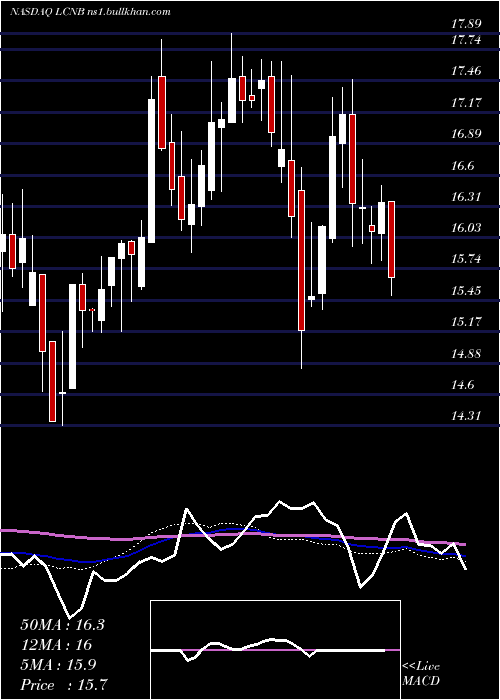This screenshot has width=500, height=700.
Task: Click the 5MA : 15.9 readout
Action: (58, 665)
